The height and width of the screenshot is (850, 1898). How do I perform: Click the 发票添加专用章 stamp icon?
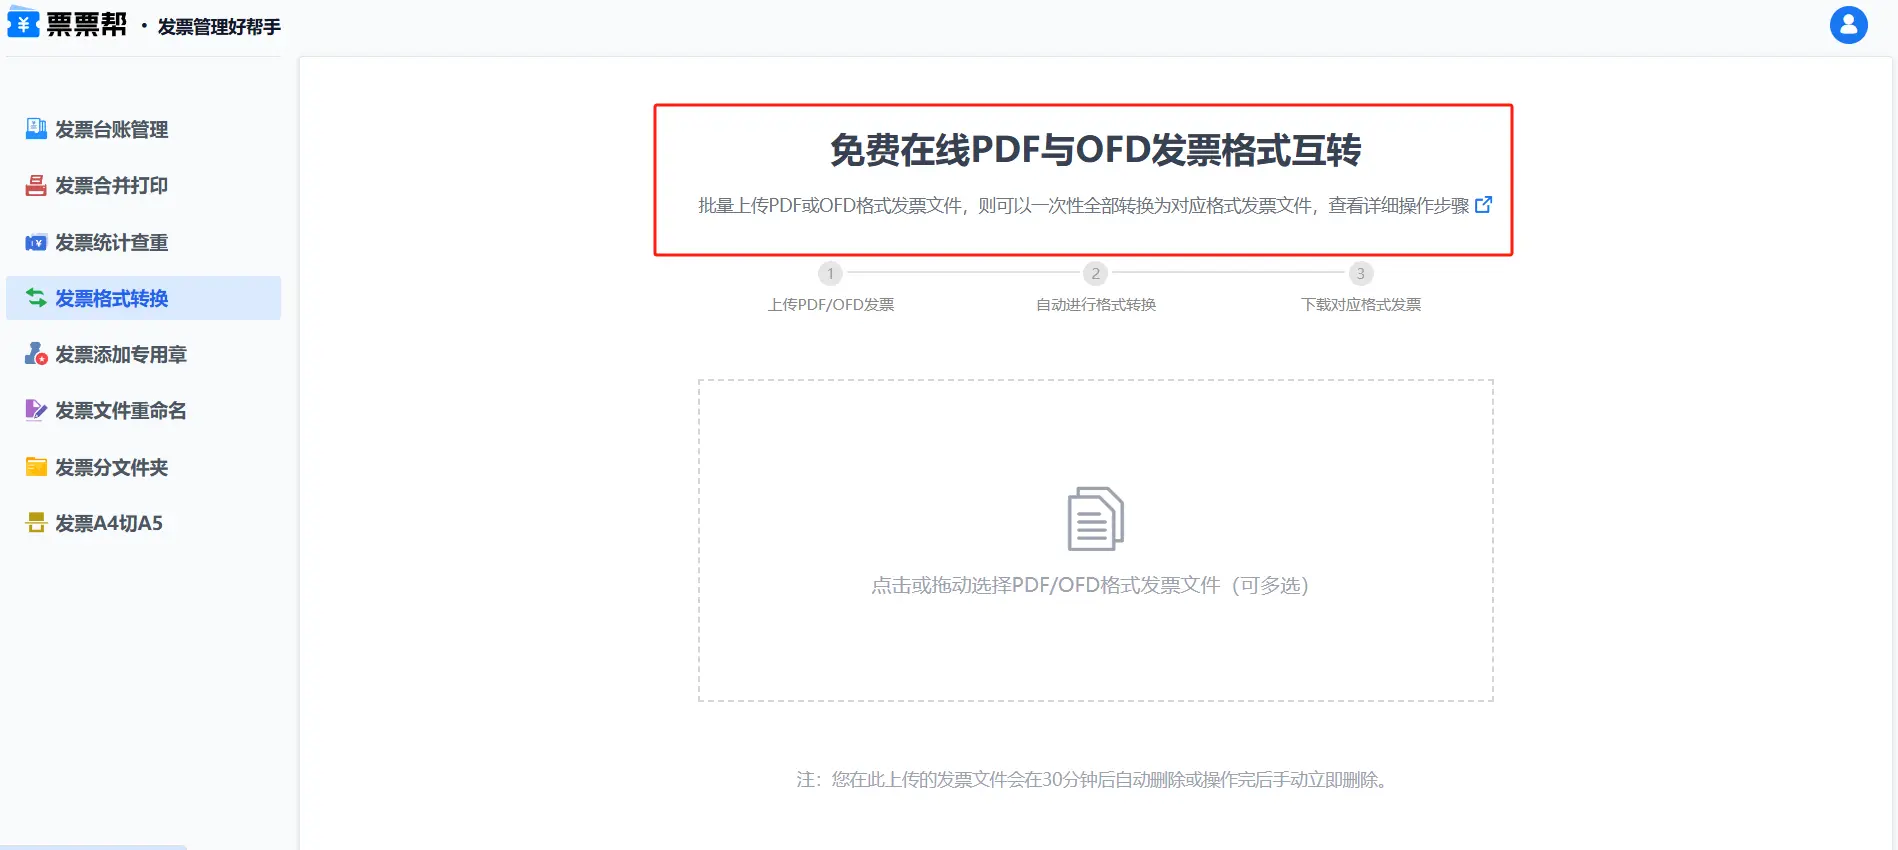(x=36, y=354)
